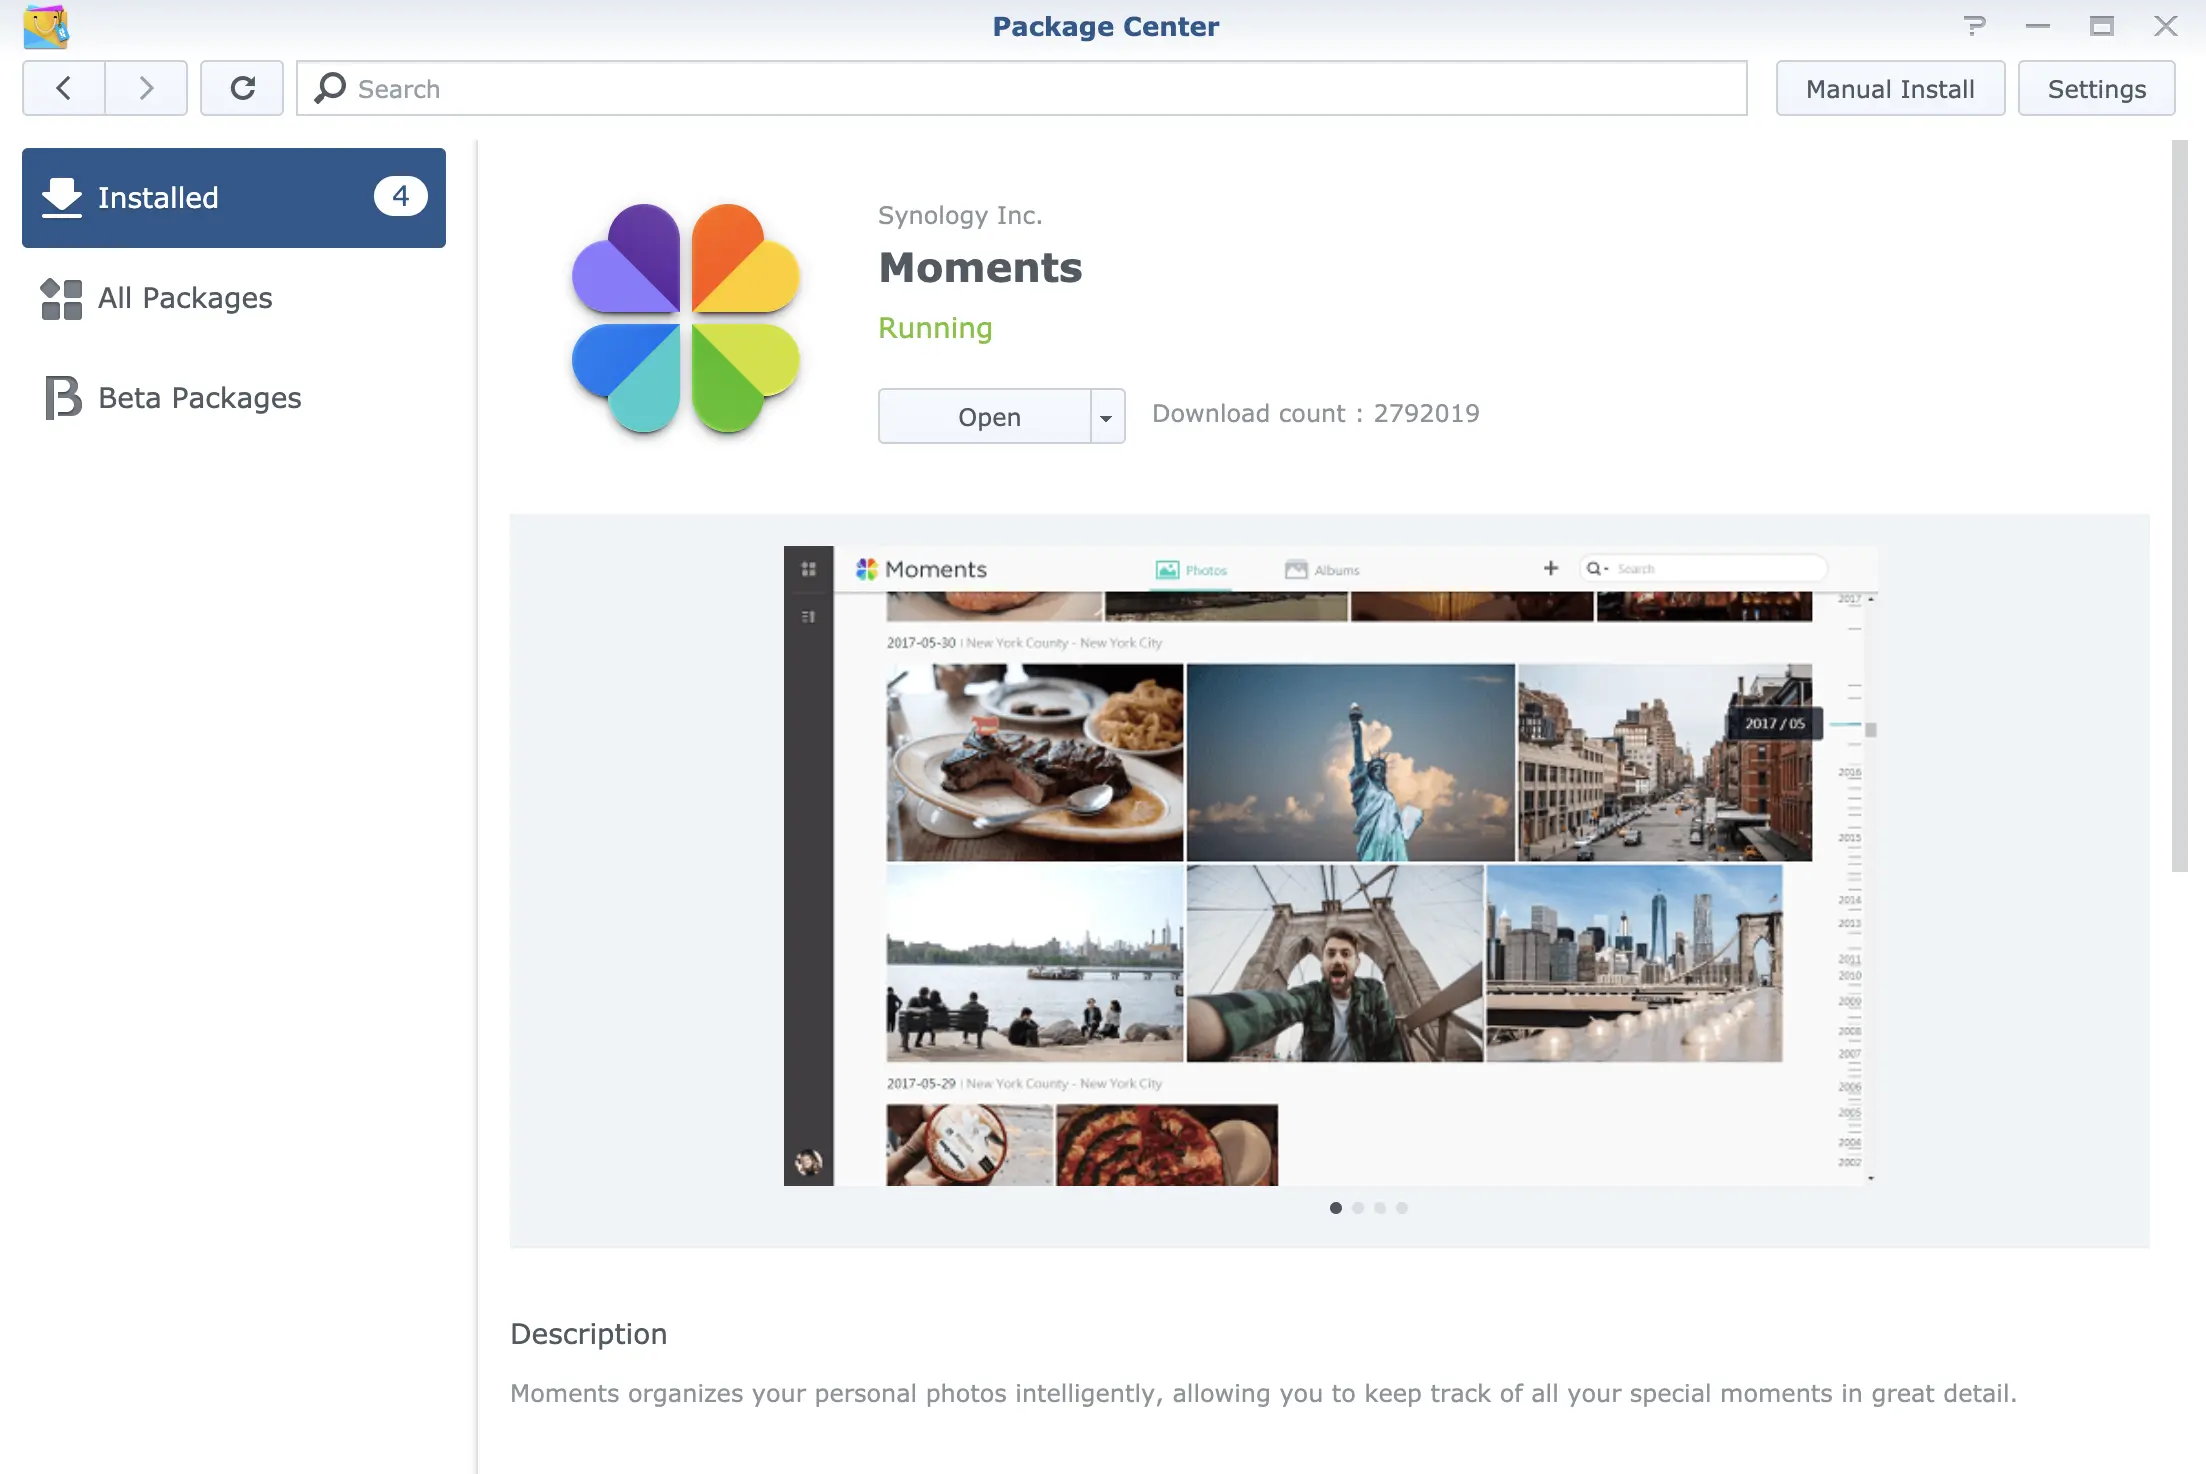2206x1474 pixels.
Task: Switch to Beta Packages
Action: pyautogui.click(x=234, y=398)
